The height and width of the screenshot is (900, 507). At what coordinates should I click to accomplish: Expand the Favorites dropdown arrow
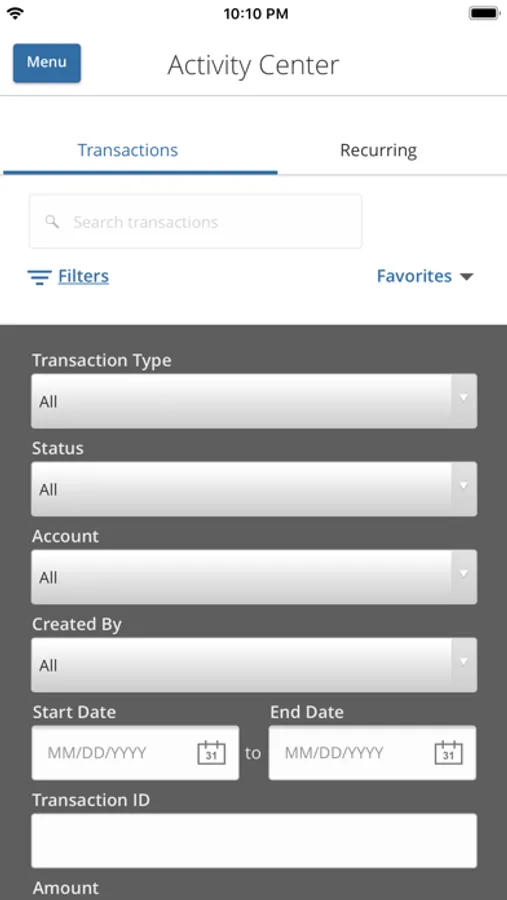[466, 277]
